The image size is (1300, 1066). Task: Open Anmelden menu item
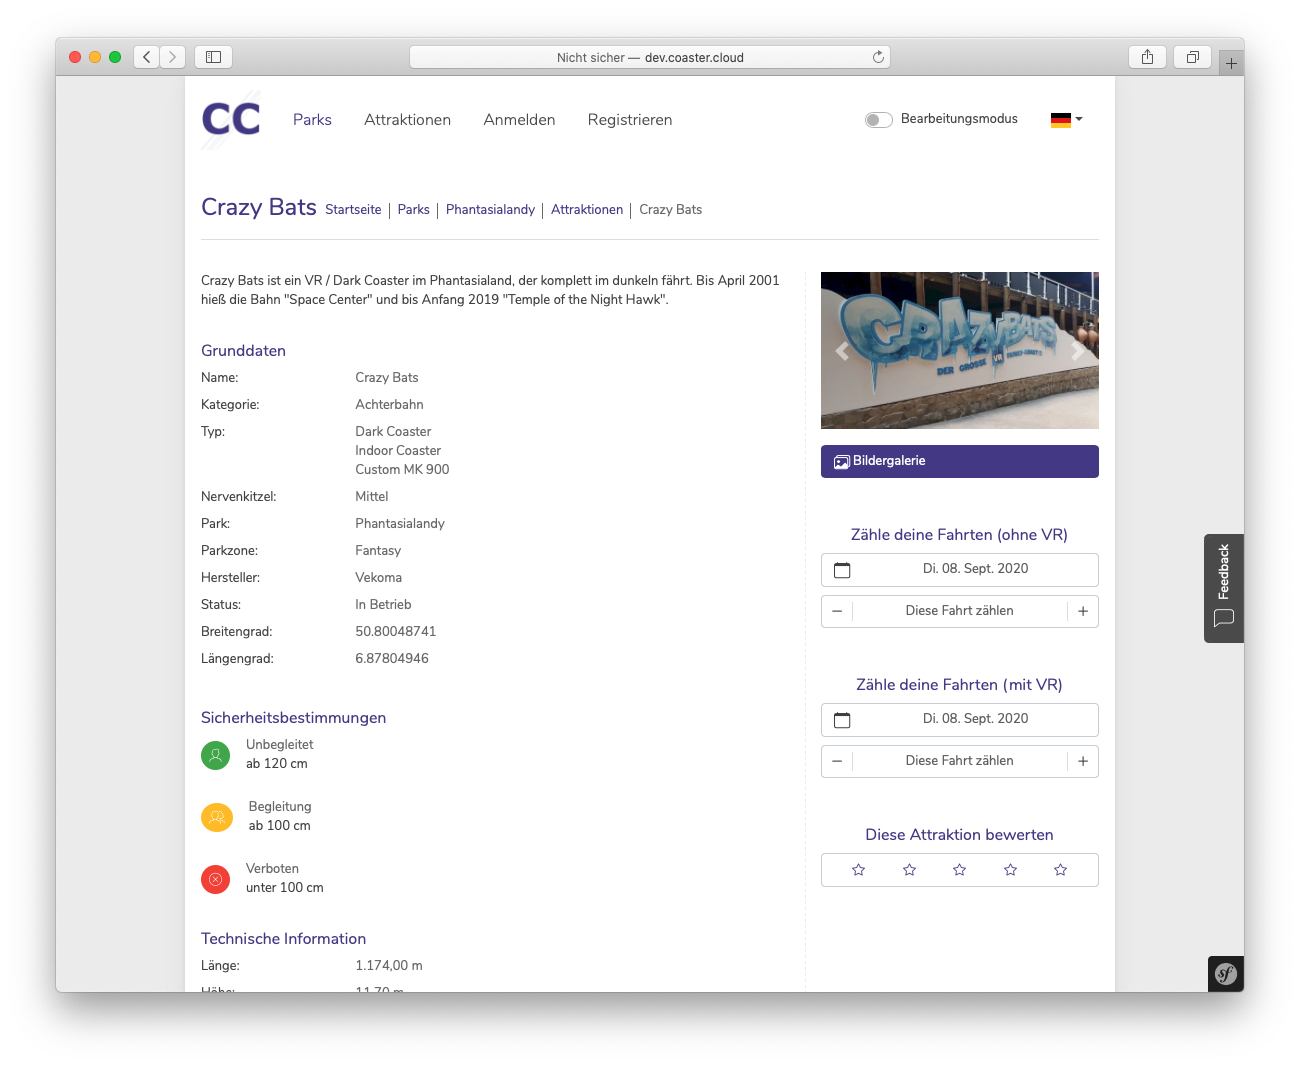tap(519, 120)
